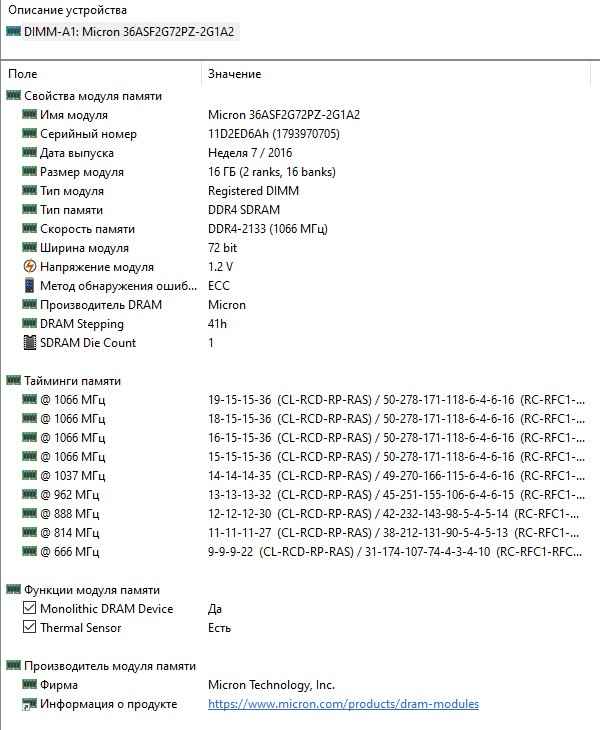Click the Registered DIMM value
The height and width of the screenshot is (730, 600).
click(x=253, y=191)
